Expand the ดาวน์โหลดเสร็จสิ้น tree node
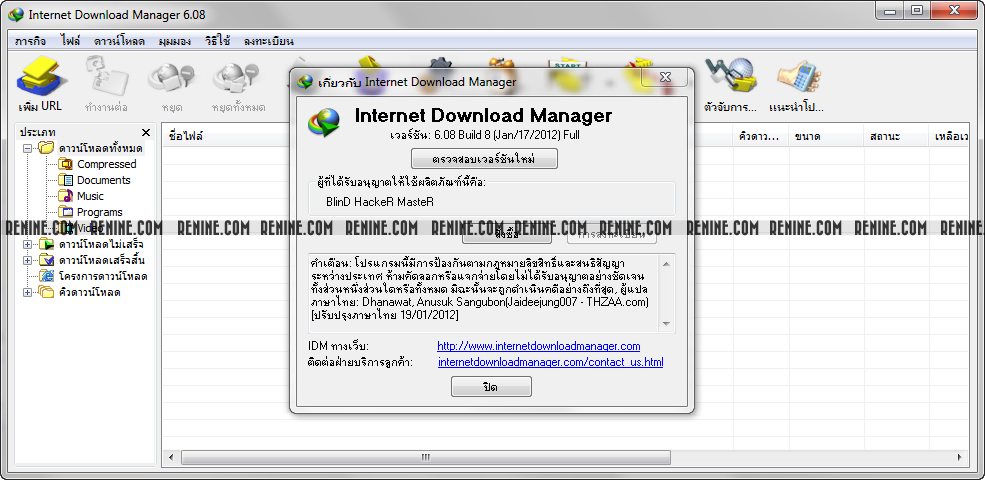 click(x=27, y=260)
